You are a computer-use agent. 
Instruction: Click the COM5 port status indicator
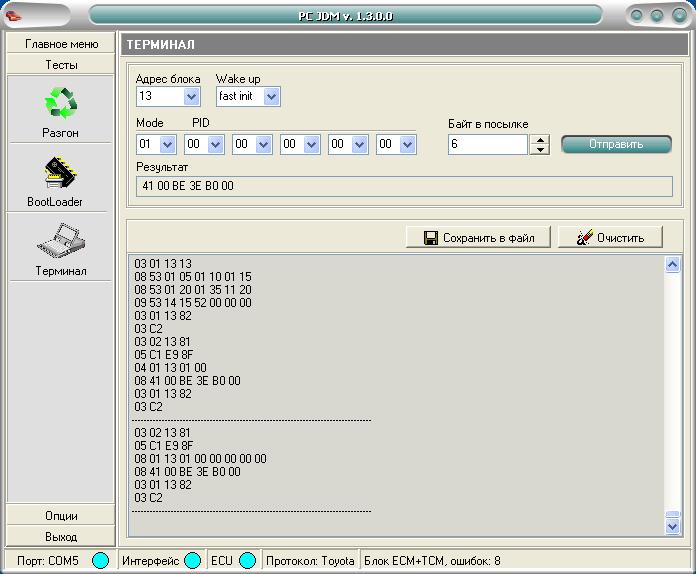[x=100, y=561]
